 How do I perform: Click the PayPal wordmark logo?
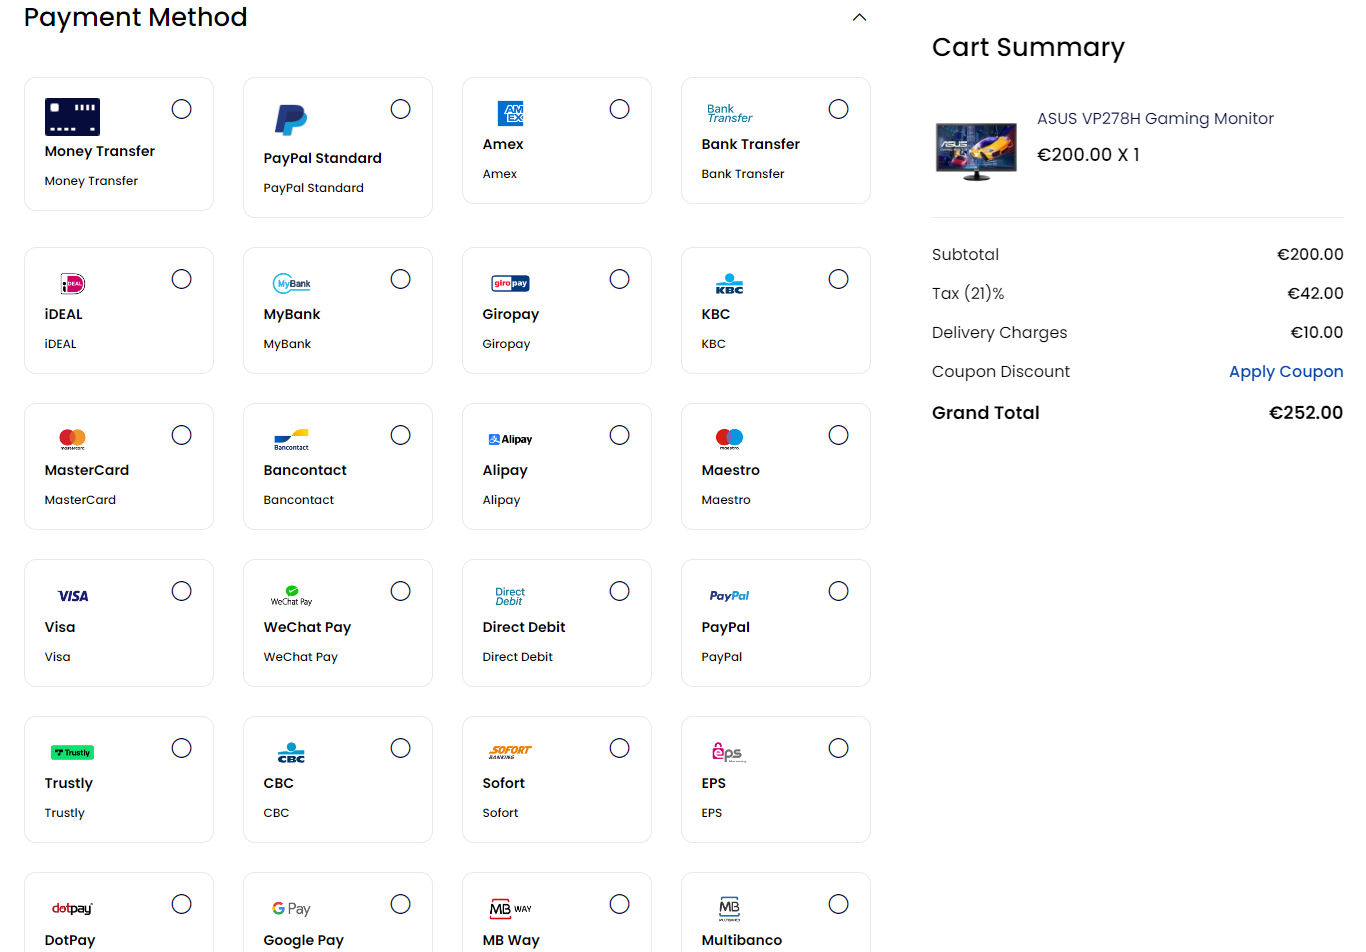(x=730, y=596)
